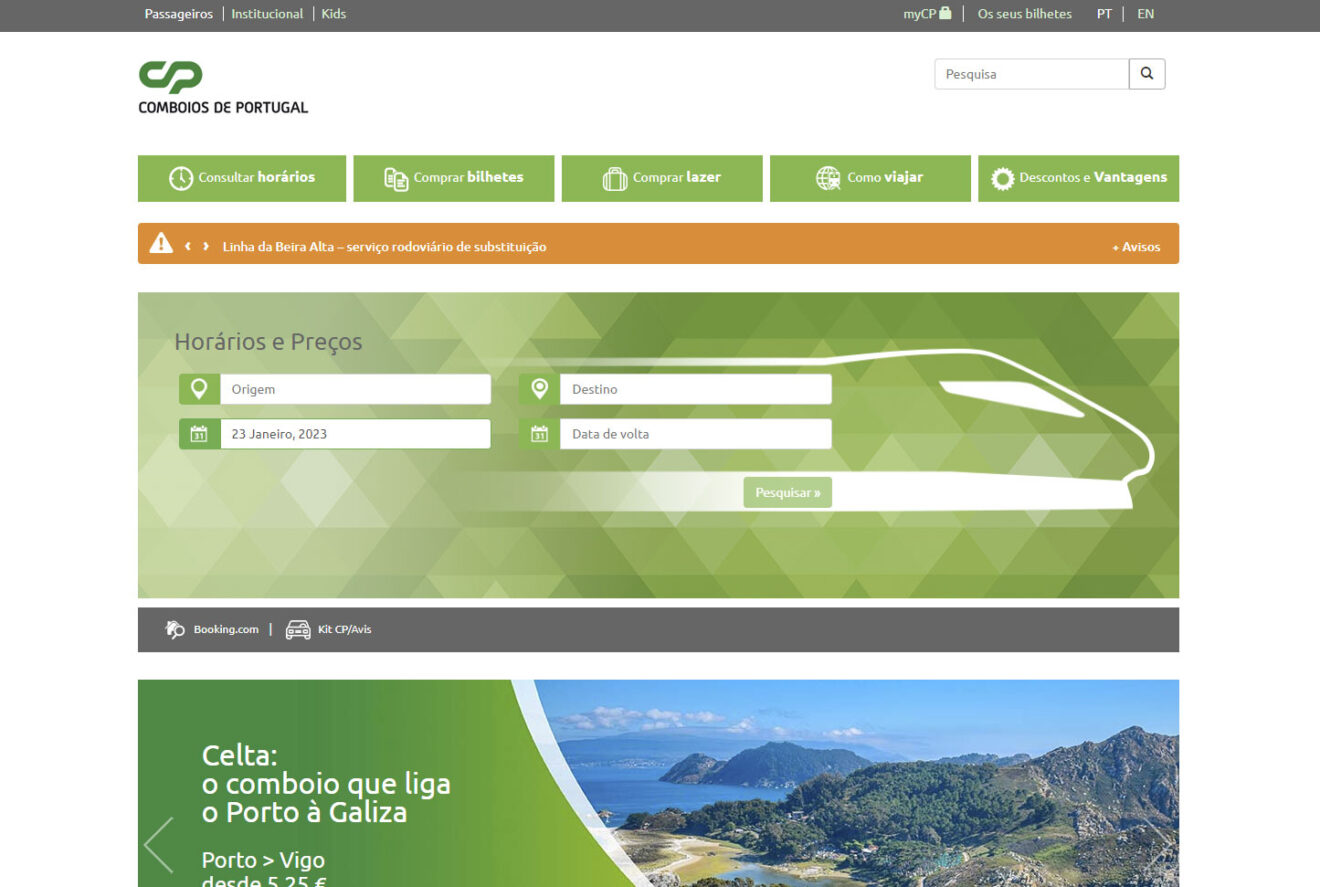Open the Consultar horários menu

(x=242, y=178)
